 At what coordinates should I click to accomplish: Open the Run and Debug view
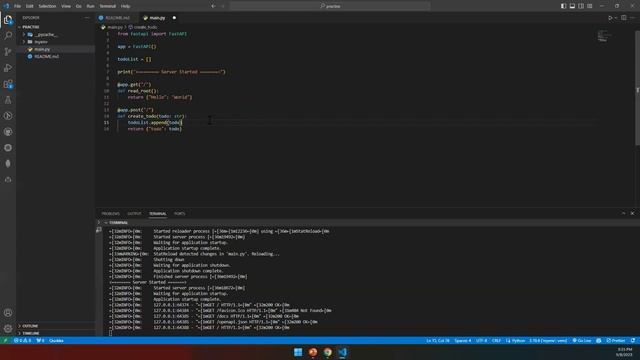click(8, 68)
